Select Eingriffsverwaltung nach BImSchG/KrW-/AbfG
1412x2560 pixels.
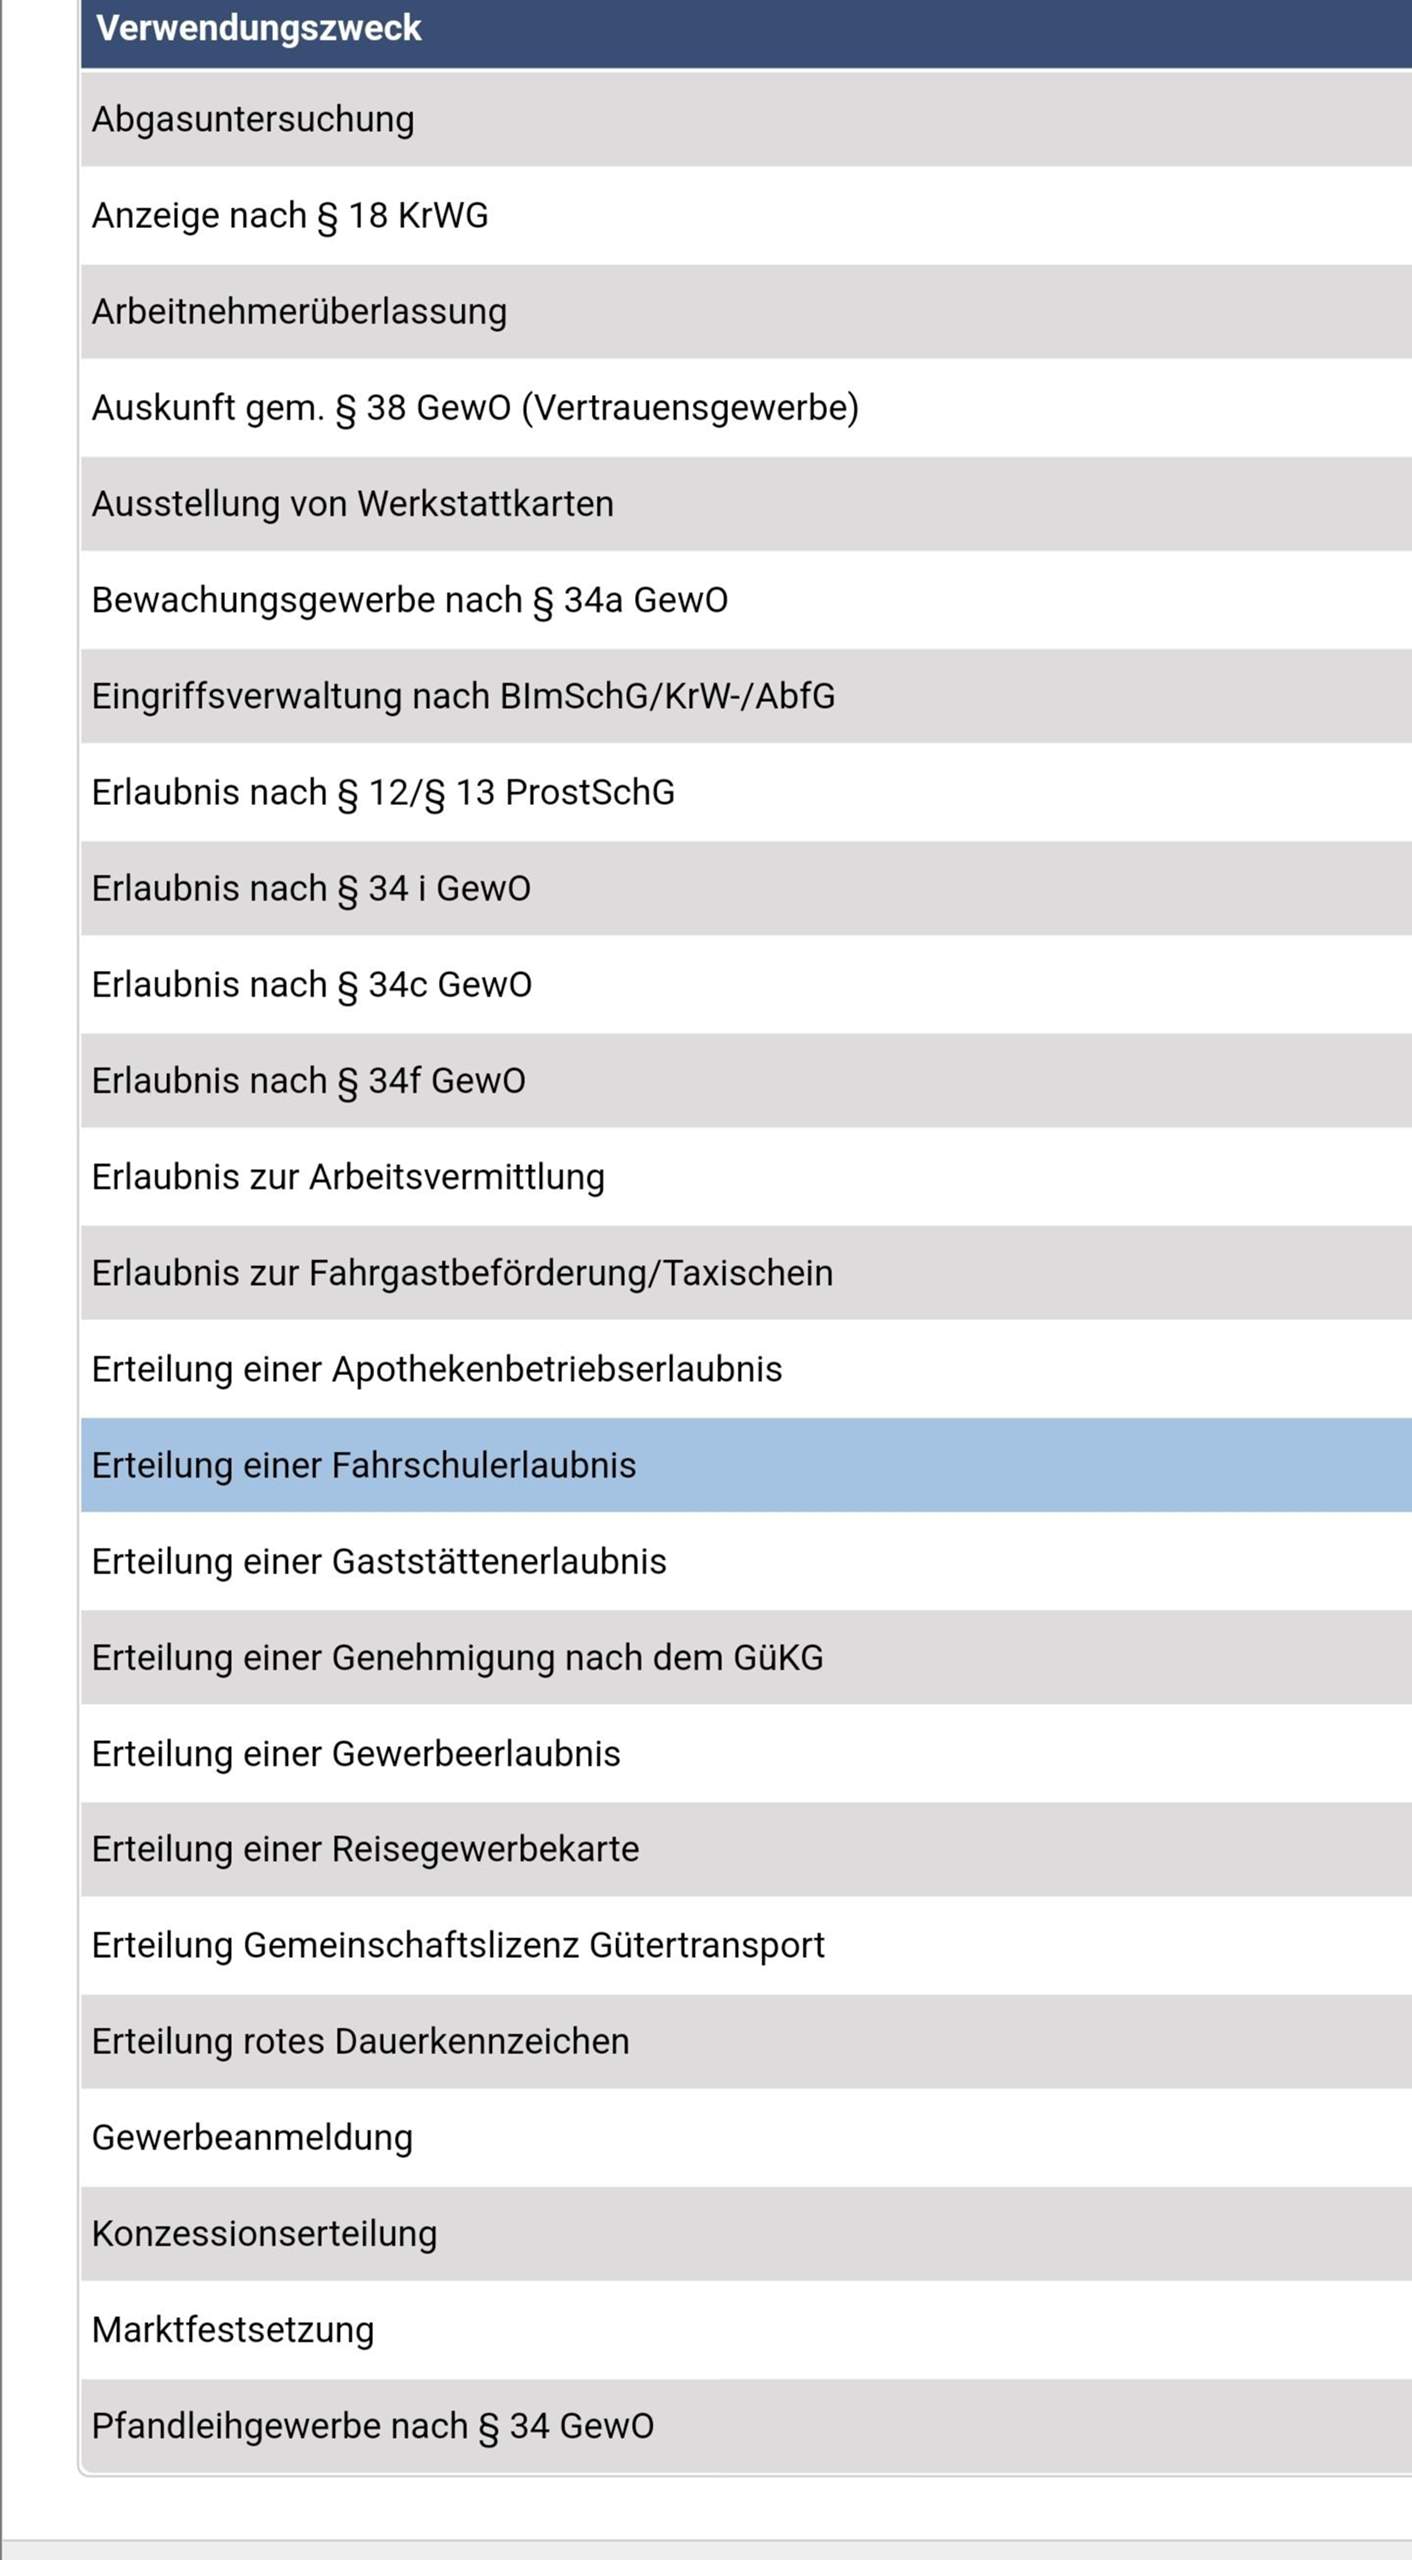point(463,696)
